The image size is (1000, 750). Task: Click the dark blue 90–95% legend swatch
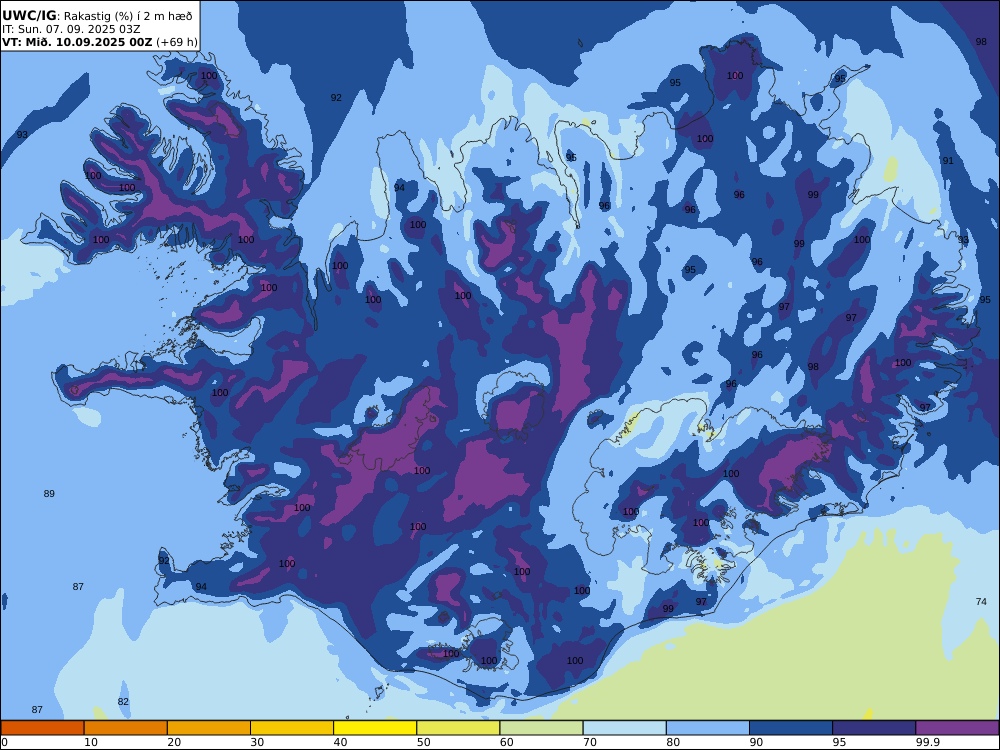791,728
